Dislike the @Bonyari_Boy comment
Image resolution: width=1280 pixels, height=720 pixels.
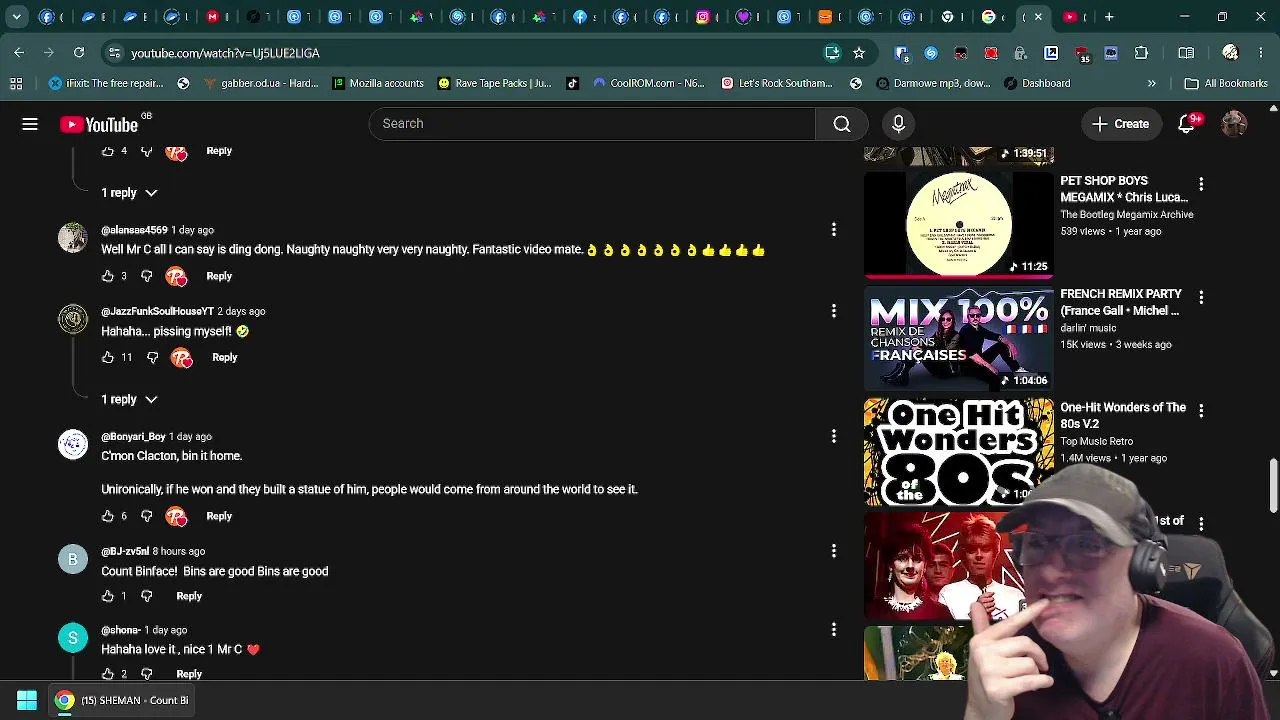146,516
